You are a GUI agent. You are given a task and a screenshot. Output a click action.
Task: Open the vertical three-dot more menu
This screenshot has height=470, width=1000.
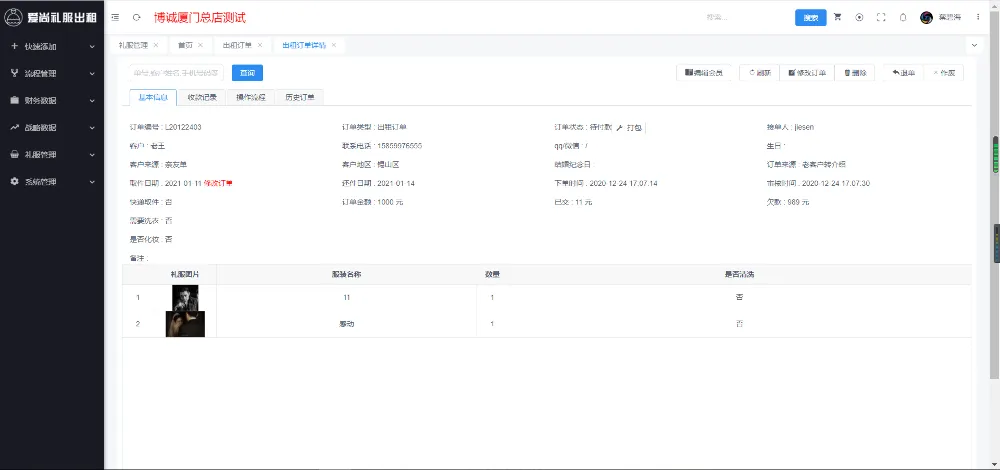point(978,18)
